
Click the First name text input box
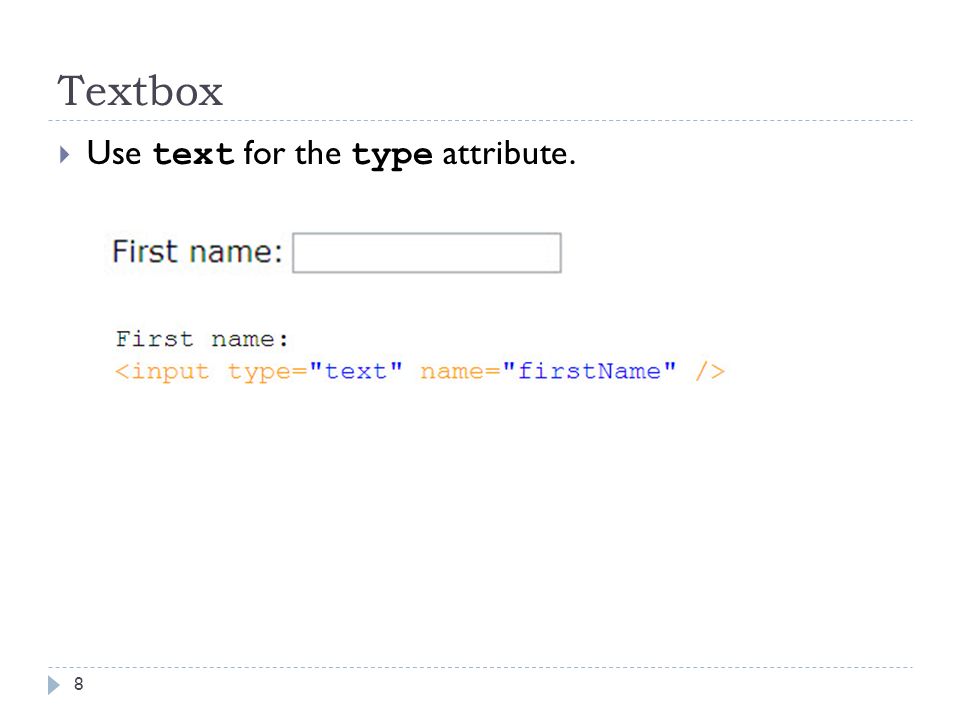pyautogui.click(x=427, y=252)
